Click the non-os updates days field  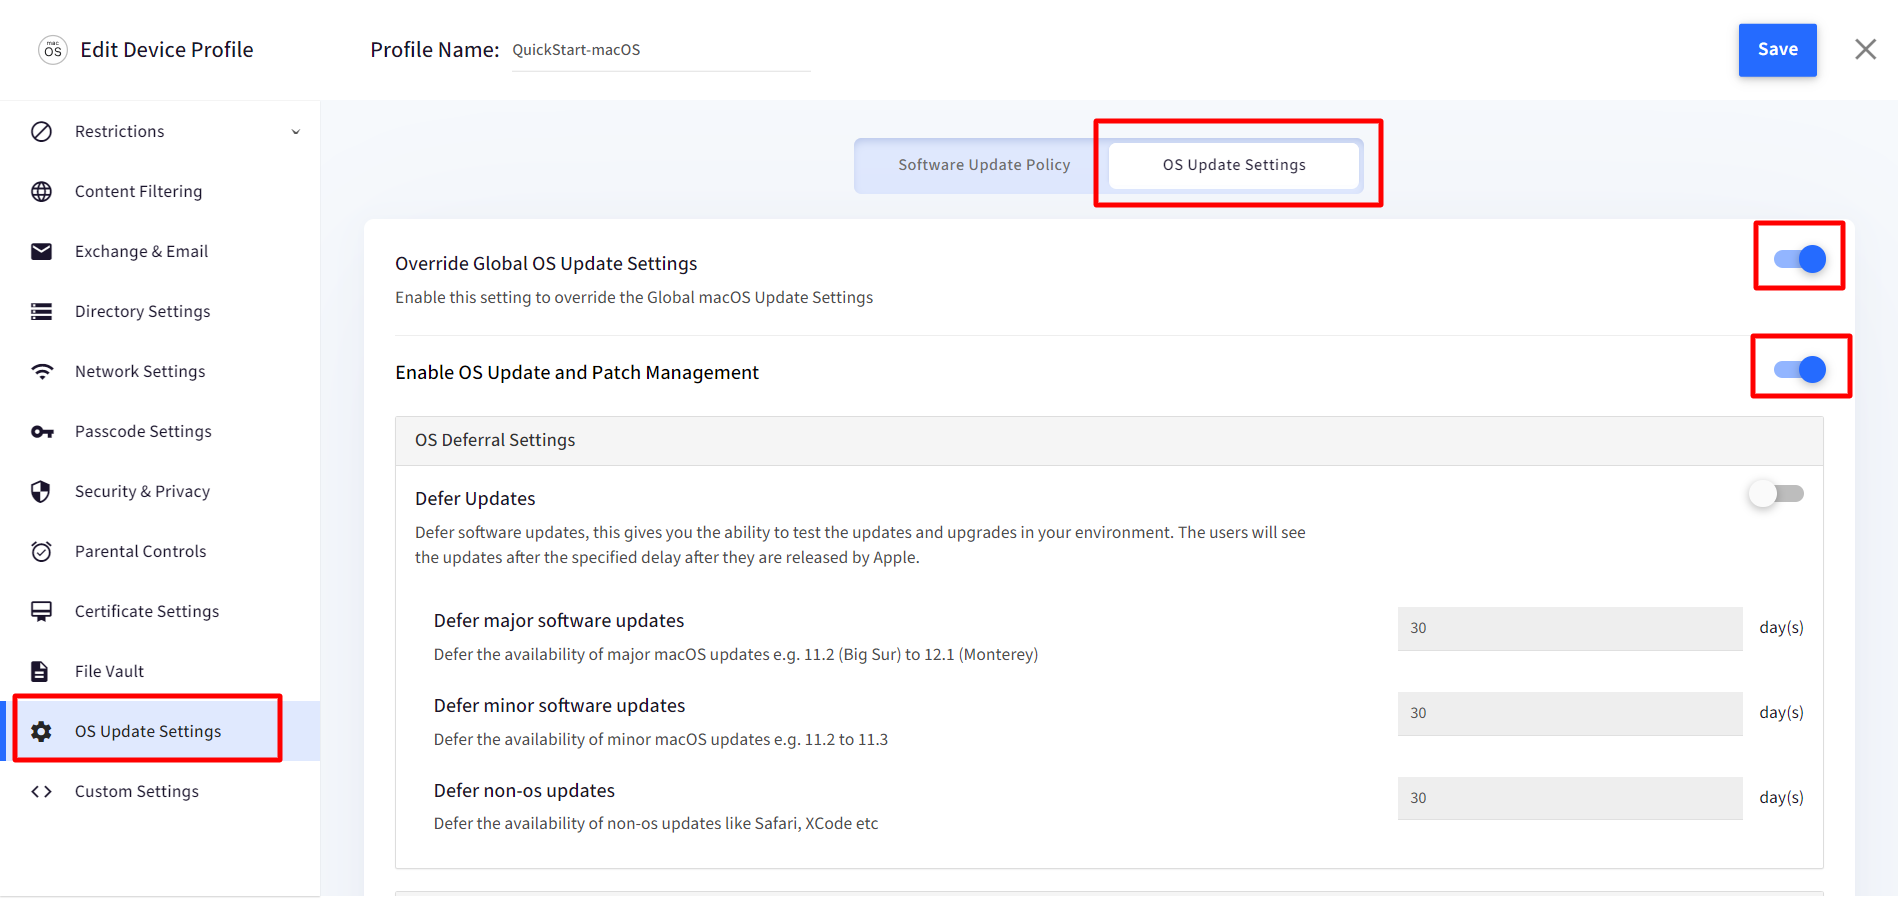pos(1569,798)
